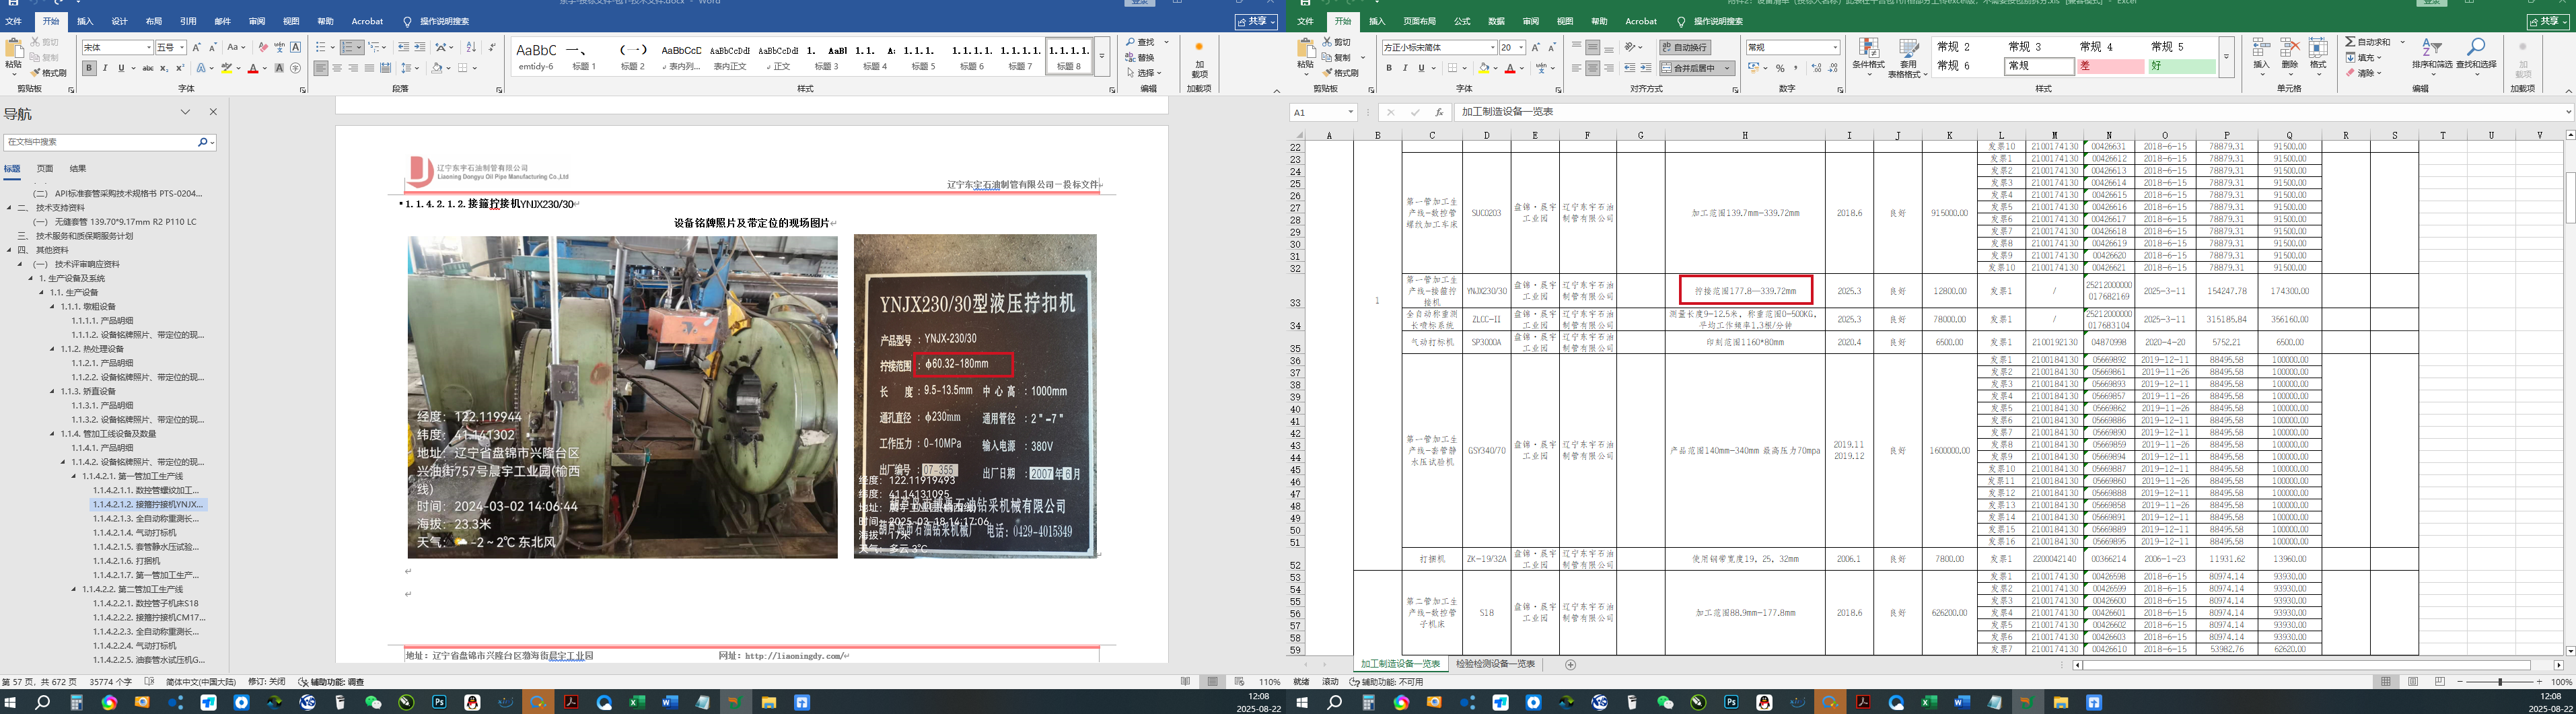
Task: Add a new sheet in Excel
Action: (1570, 665)
